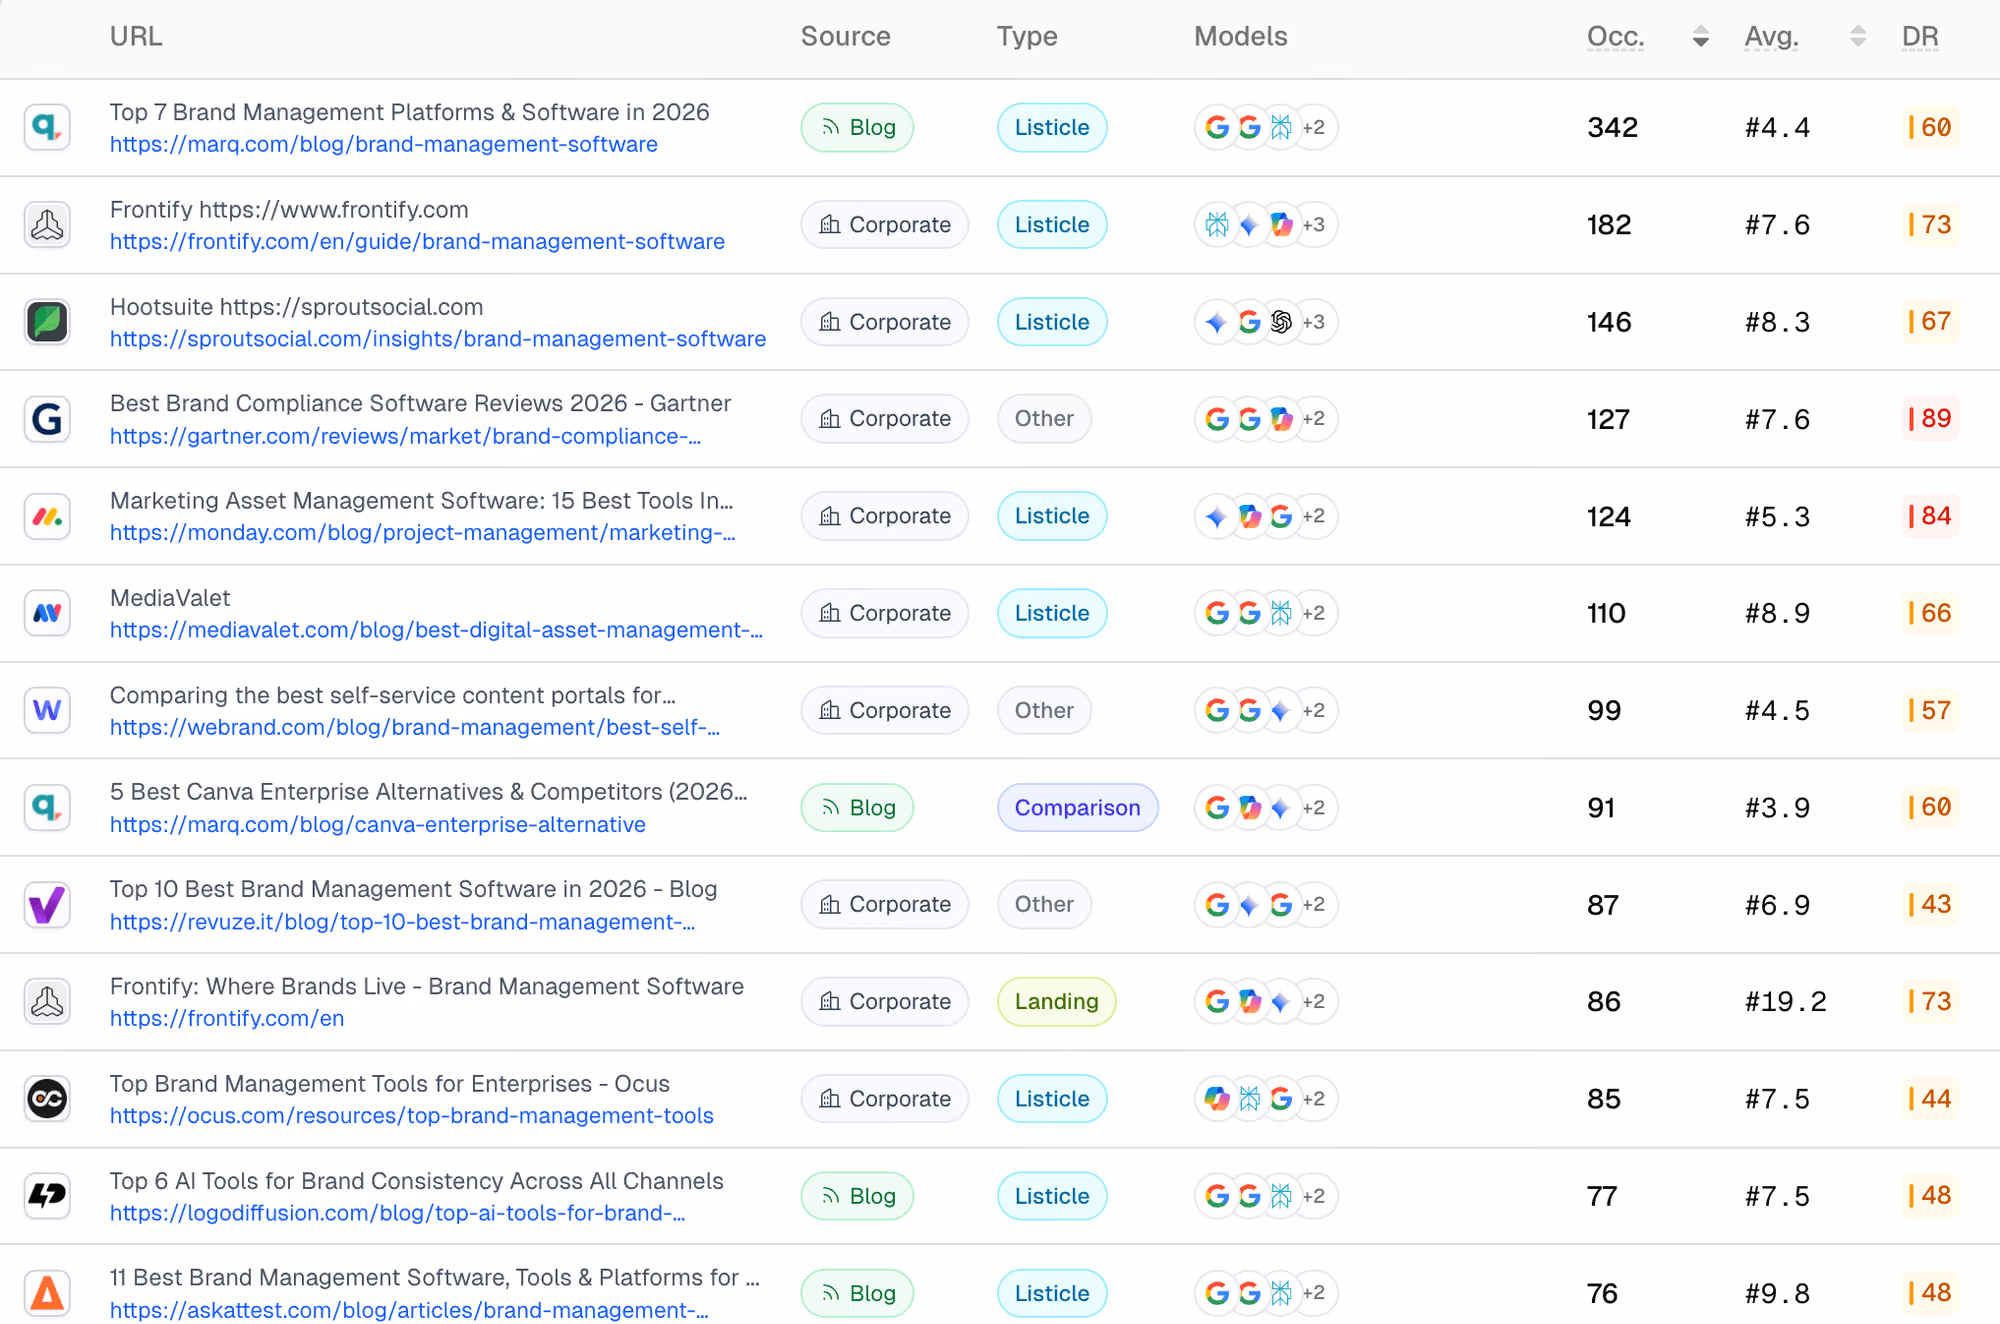This screenshot has height=1324, width=2000.
Task: Open the mediavalet.com blog link
Action: click(436, 630)
